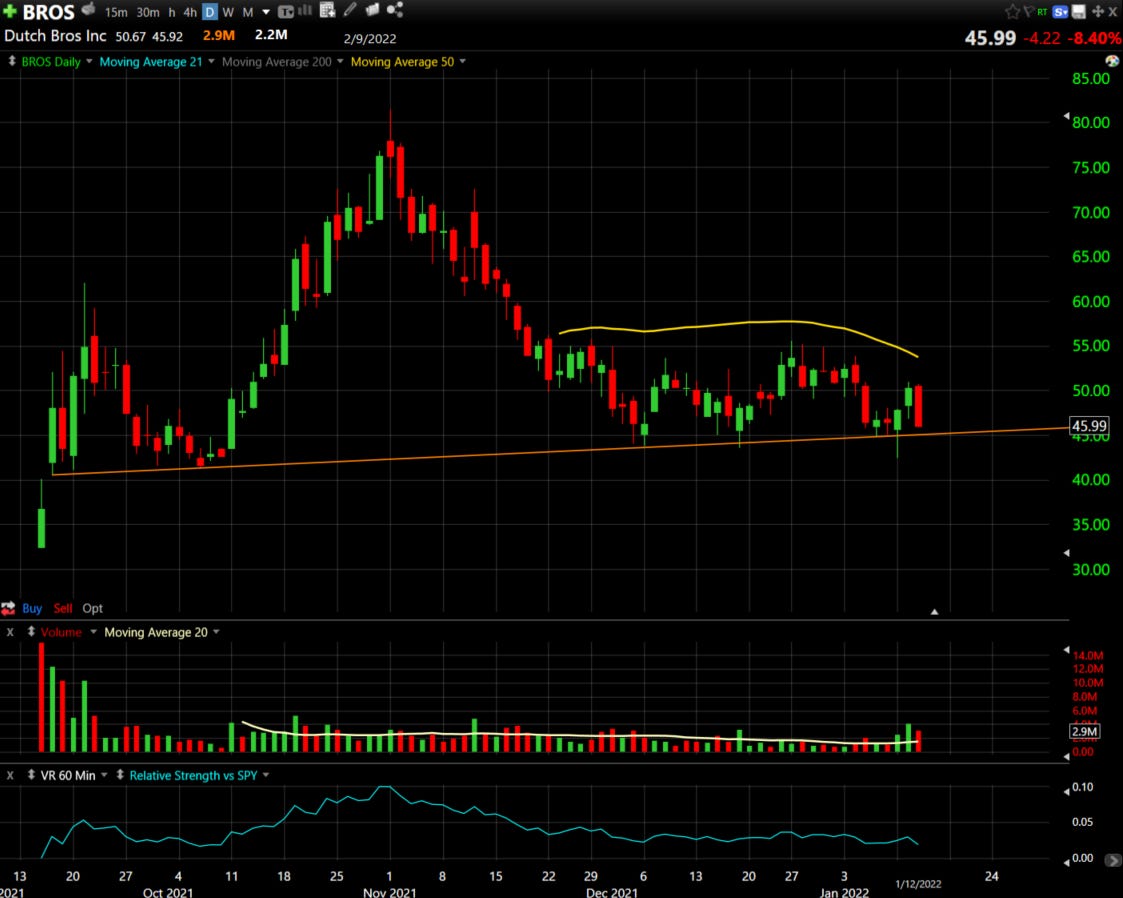Viewport: 1123px width, 898px height.
Task: Click the 1/12/2022 date marker on axis
Action: click(918, 884)
